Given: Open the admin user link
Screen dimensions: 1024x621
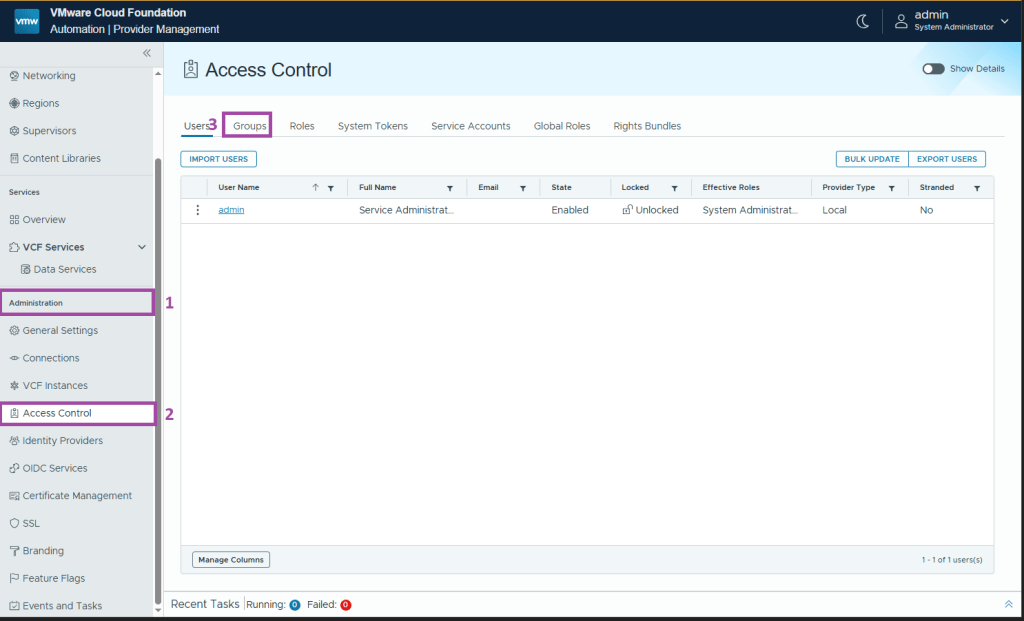Looking at the screenshot, I should [x=231, y=210].
